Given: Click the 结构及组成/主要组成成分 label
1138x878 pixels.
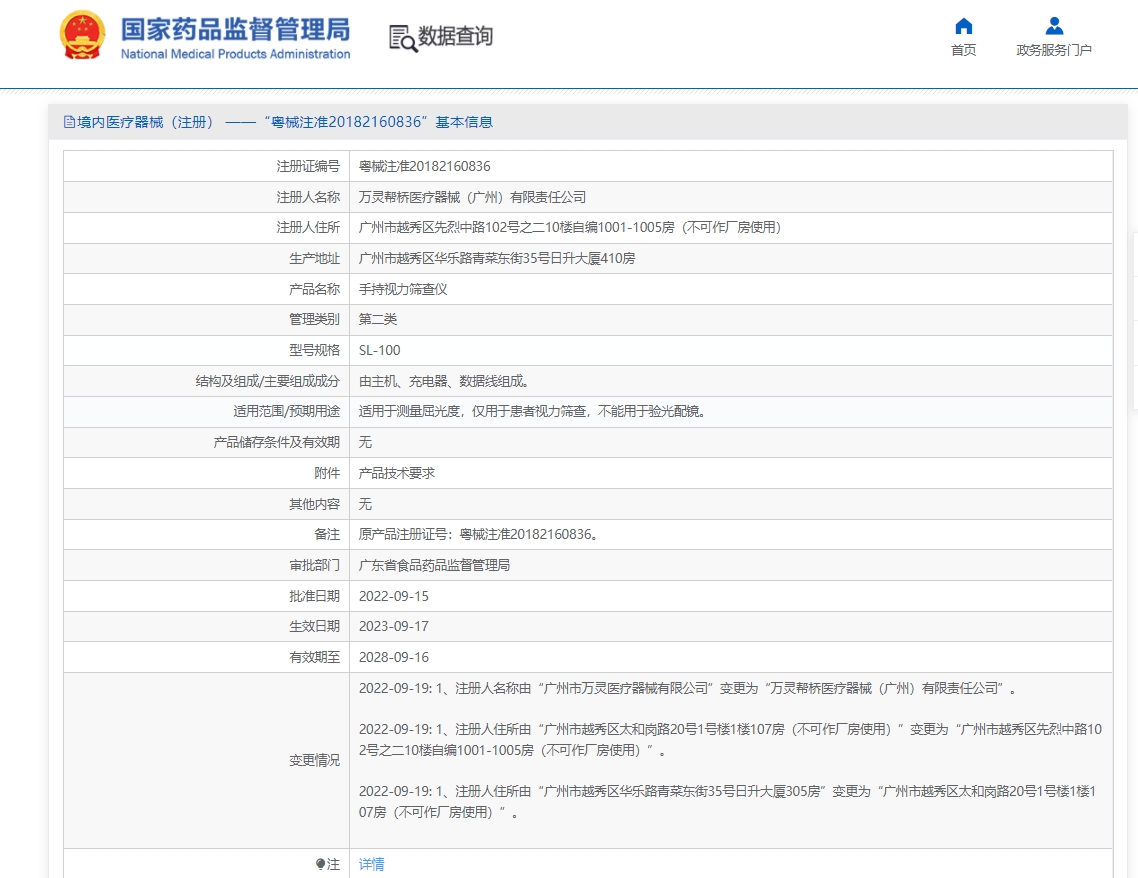Looking at the screenshot, I should pyautogui.click(x=267, y=381).
